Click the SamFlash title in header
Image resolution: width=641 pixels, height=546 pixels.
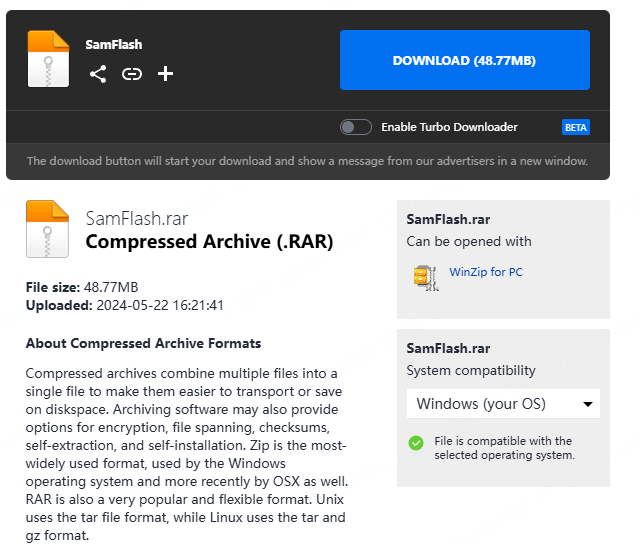click(x=114, y=45)
